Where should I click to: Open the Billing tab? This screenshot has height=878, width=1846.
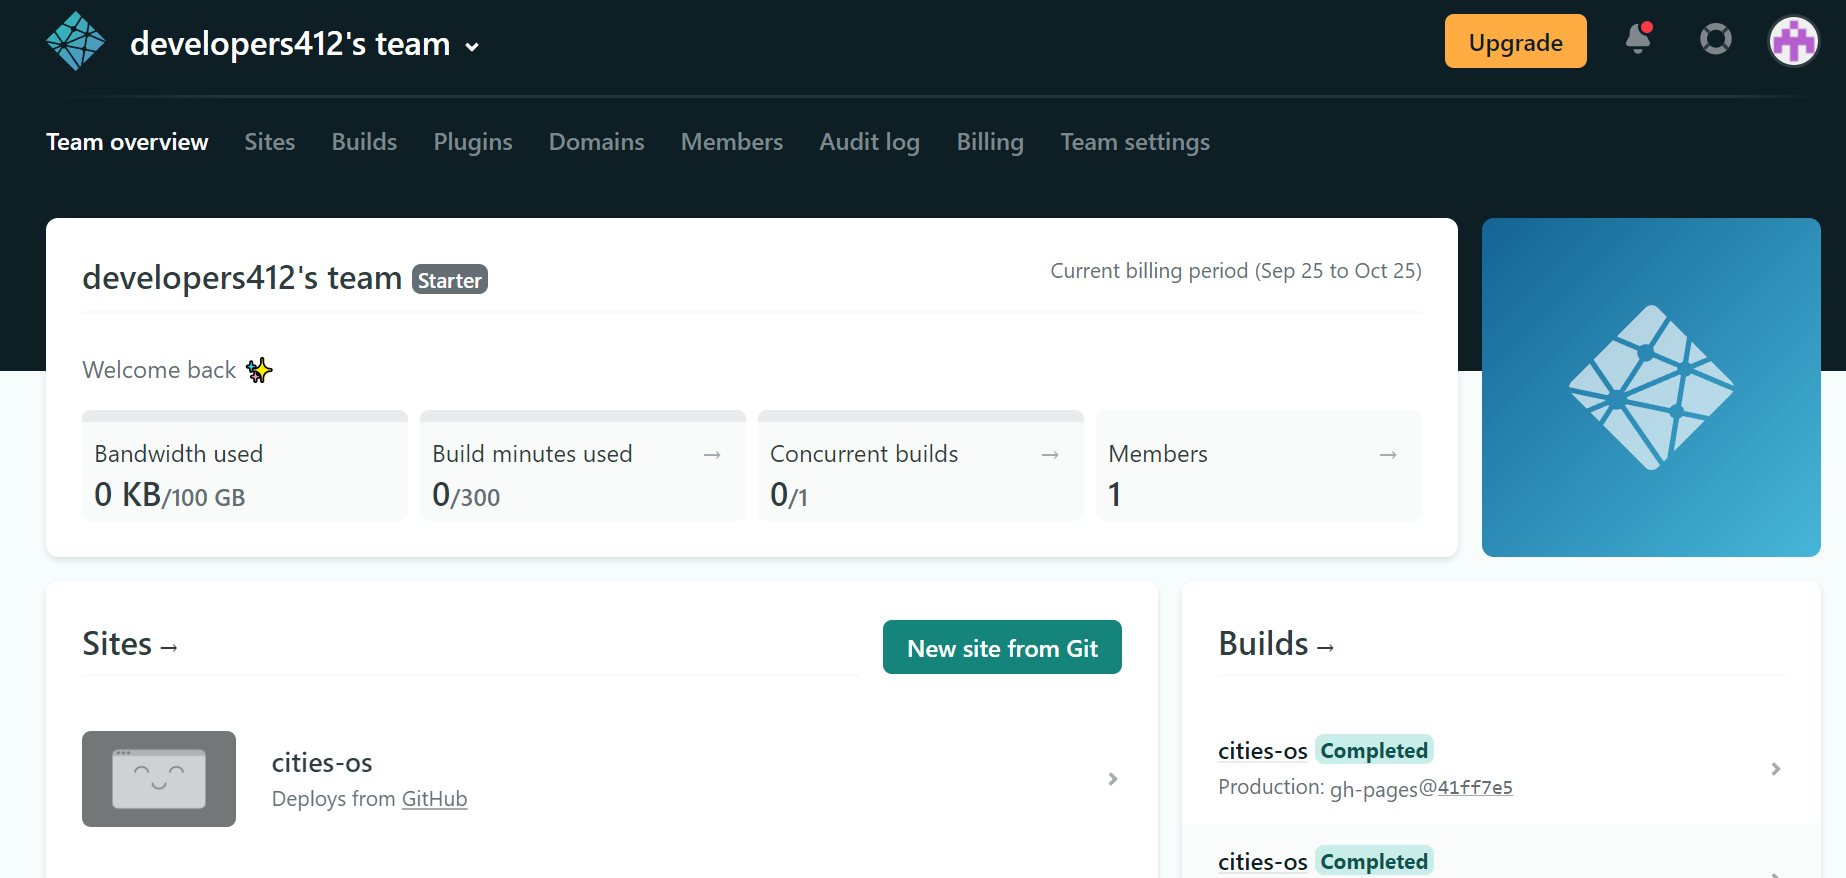click(x=990, y=142)
